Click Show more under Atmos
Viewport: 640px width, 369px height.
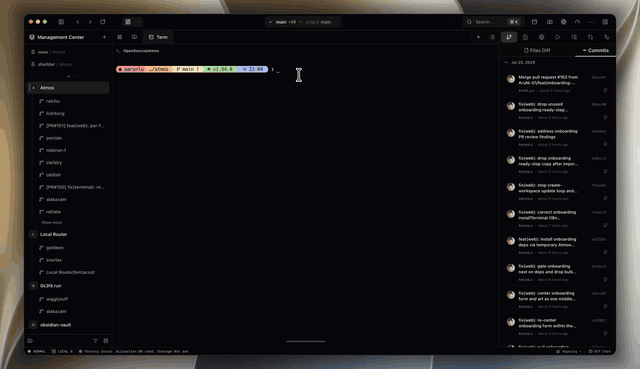51,222
